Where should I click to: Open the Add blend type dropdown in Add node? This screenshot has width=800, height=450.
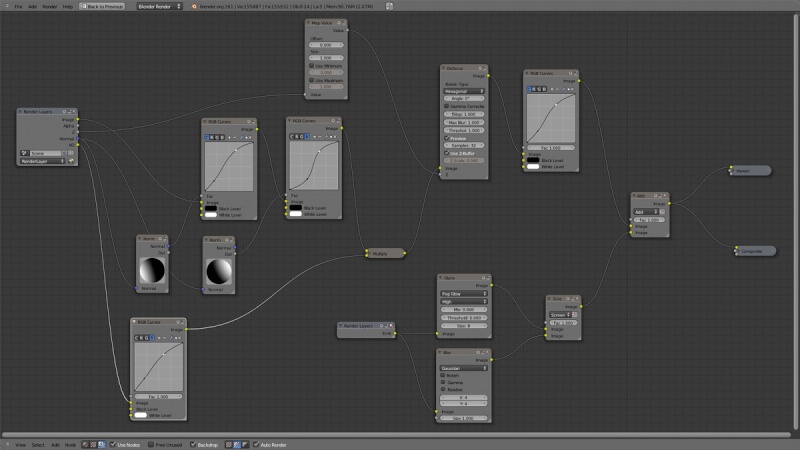(646, 212)
